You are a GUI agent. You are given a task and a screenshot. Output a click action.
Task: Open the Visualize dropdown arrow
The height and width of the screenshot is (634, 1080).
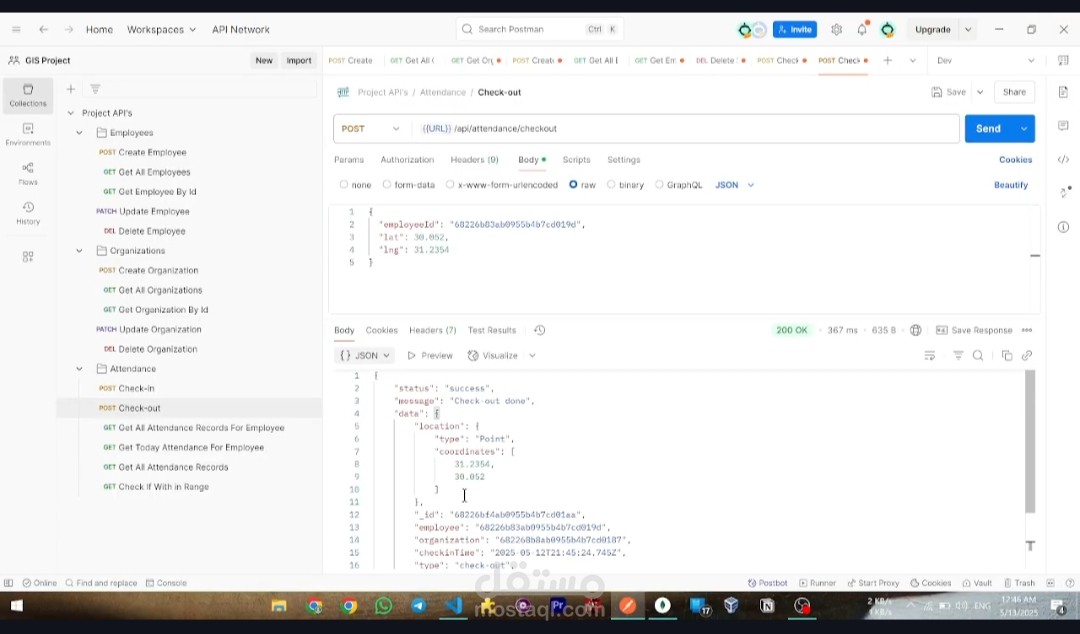coord(532,356)
